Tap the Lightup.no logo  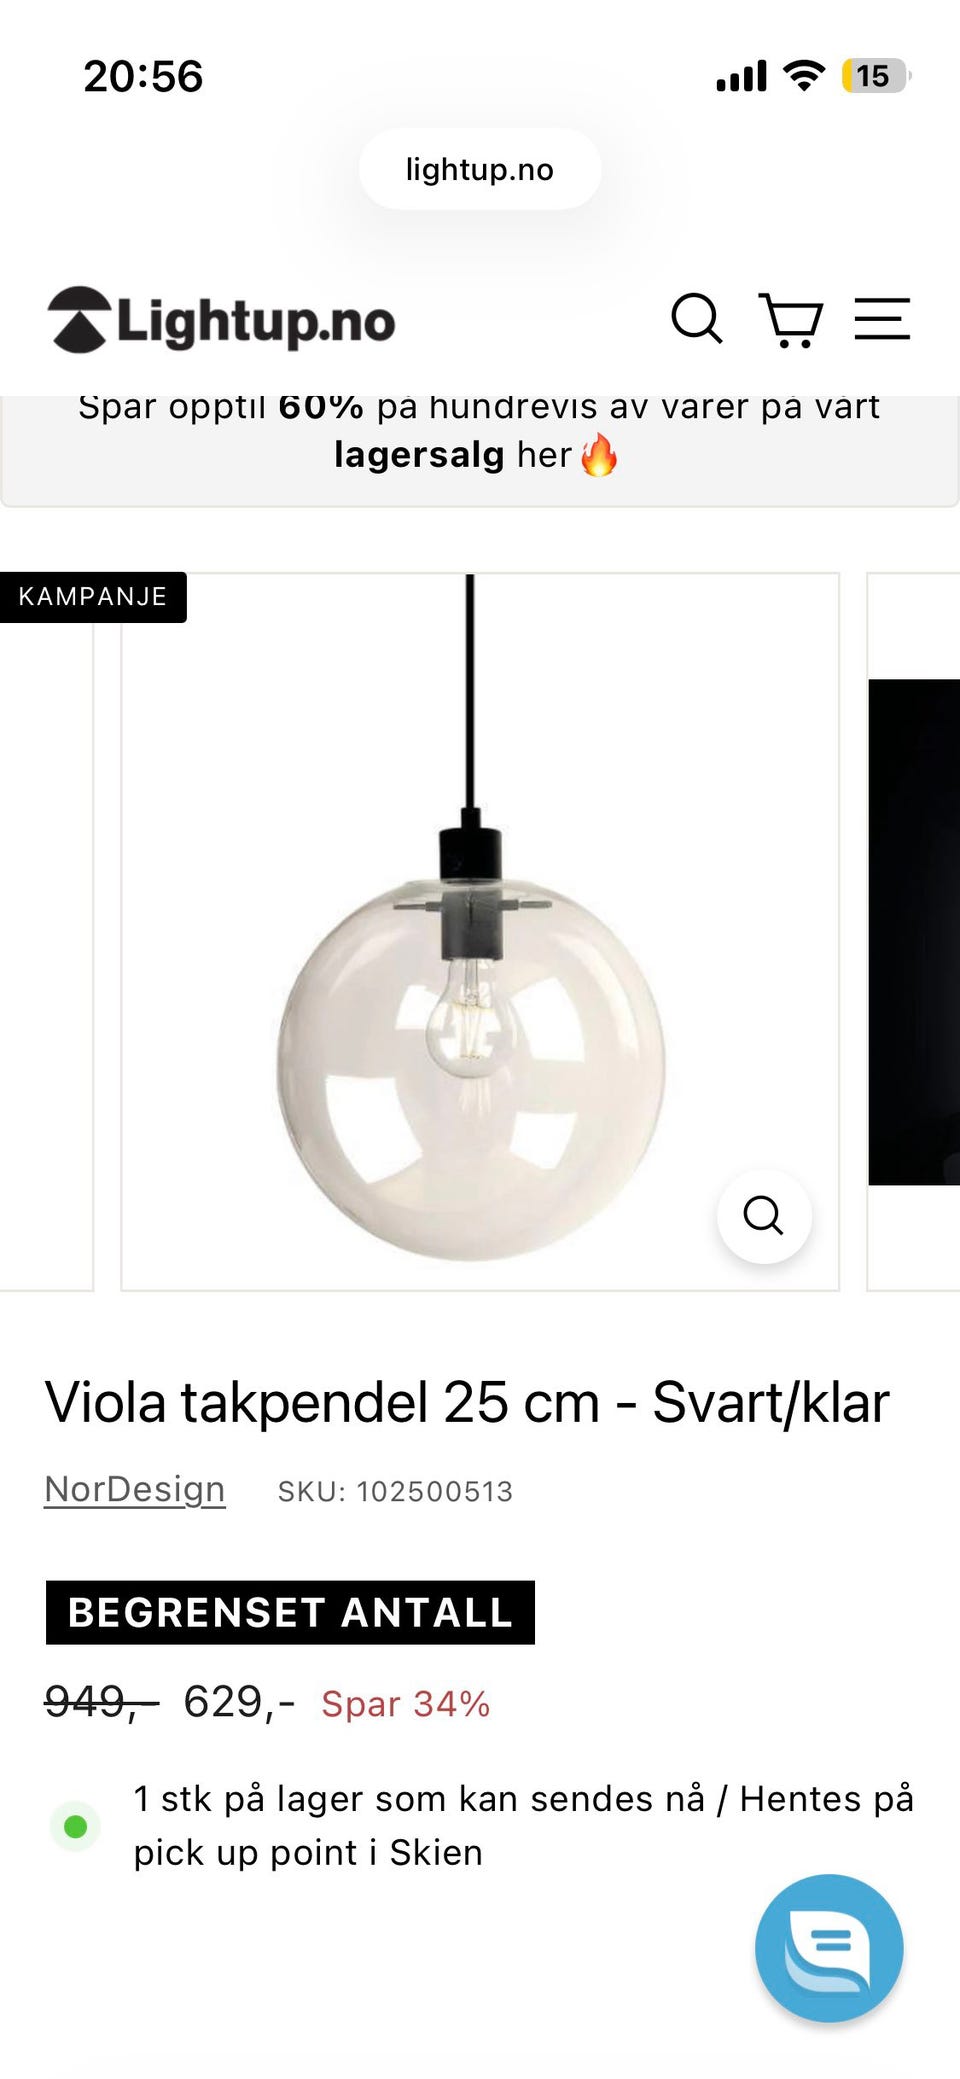(x=221, y=320)
